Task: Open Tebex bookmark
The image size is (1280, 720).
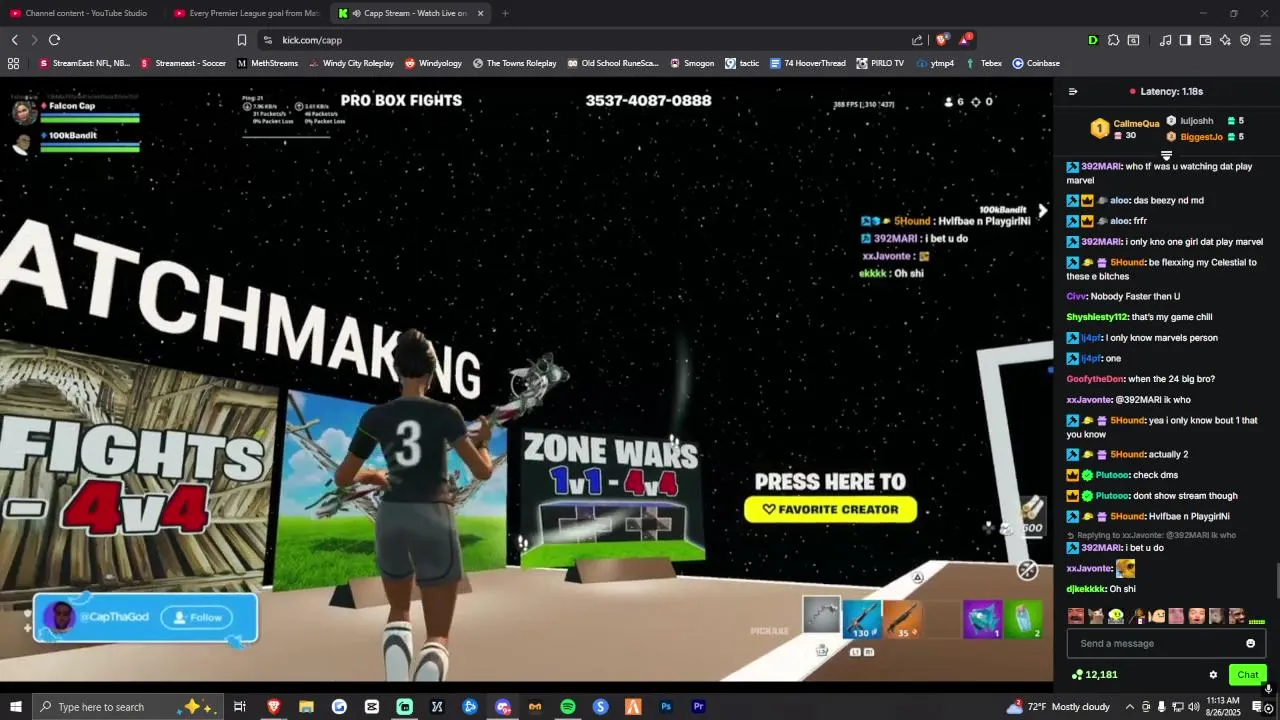Action: (x=983, y=63)
